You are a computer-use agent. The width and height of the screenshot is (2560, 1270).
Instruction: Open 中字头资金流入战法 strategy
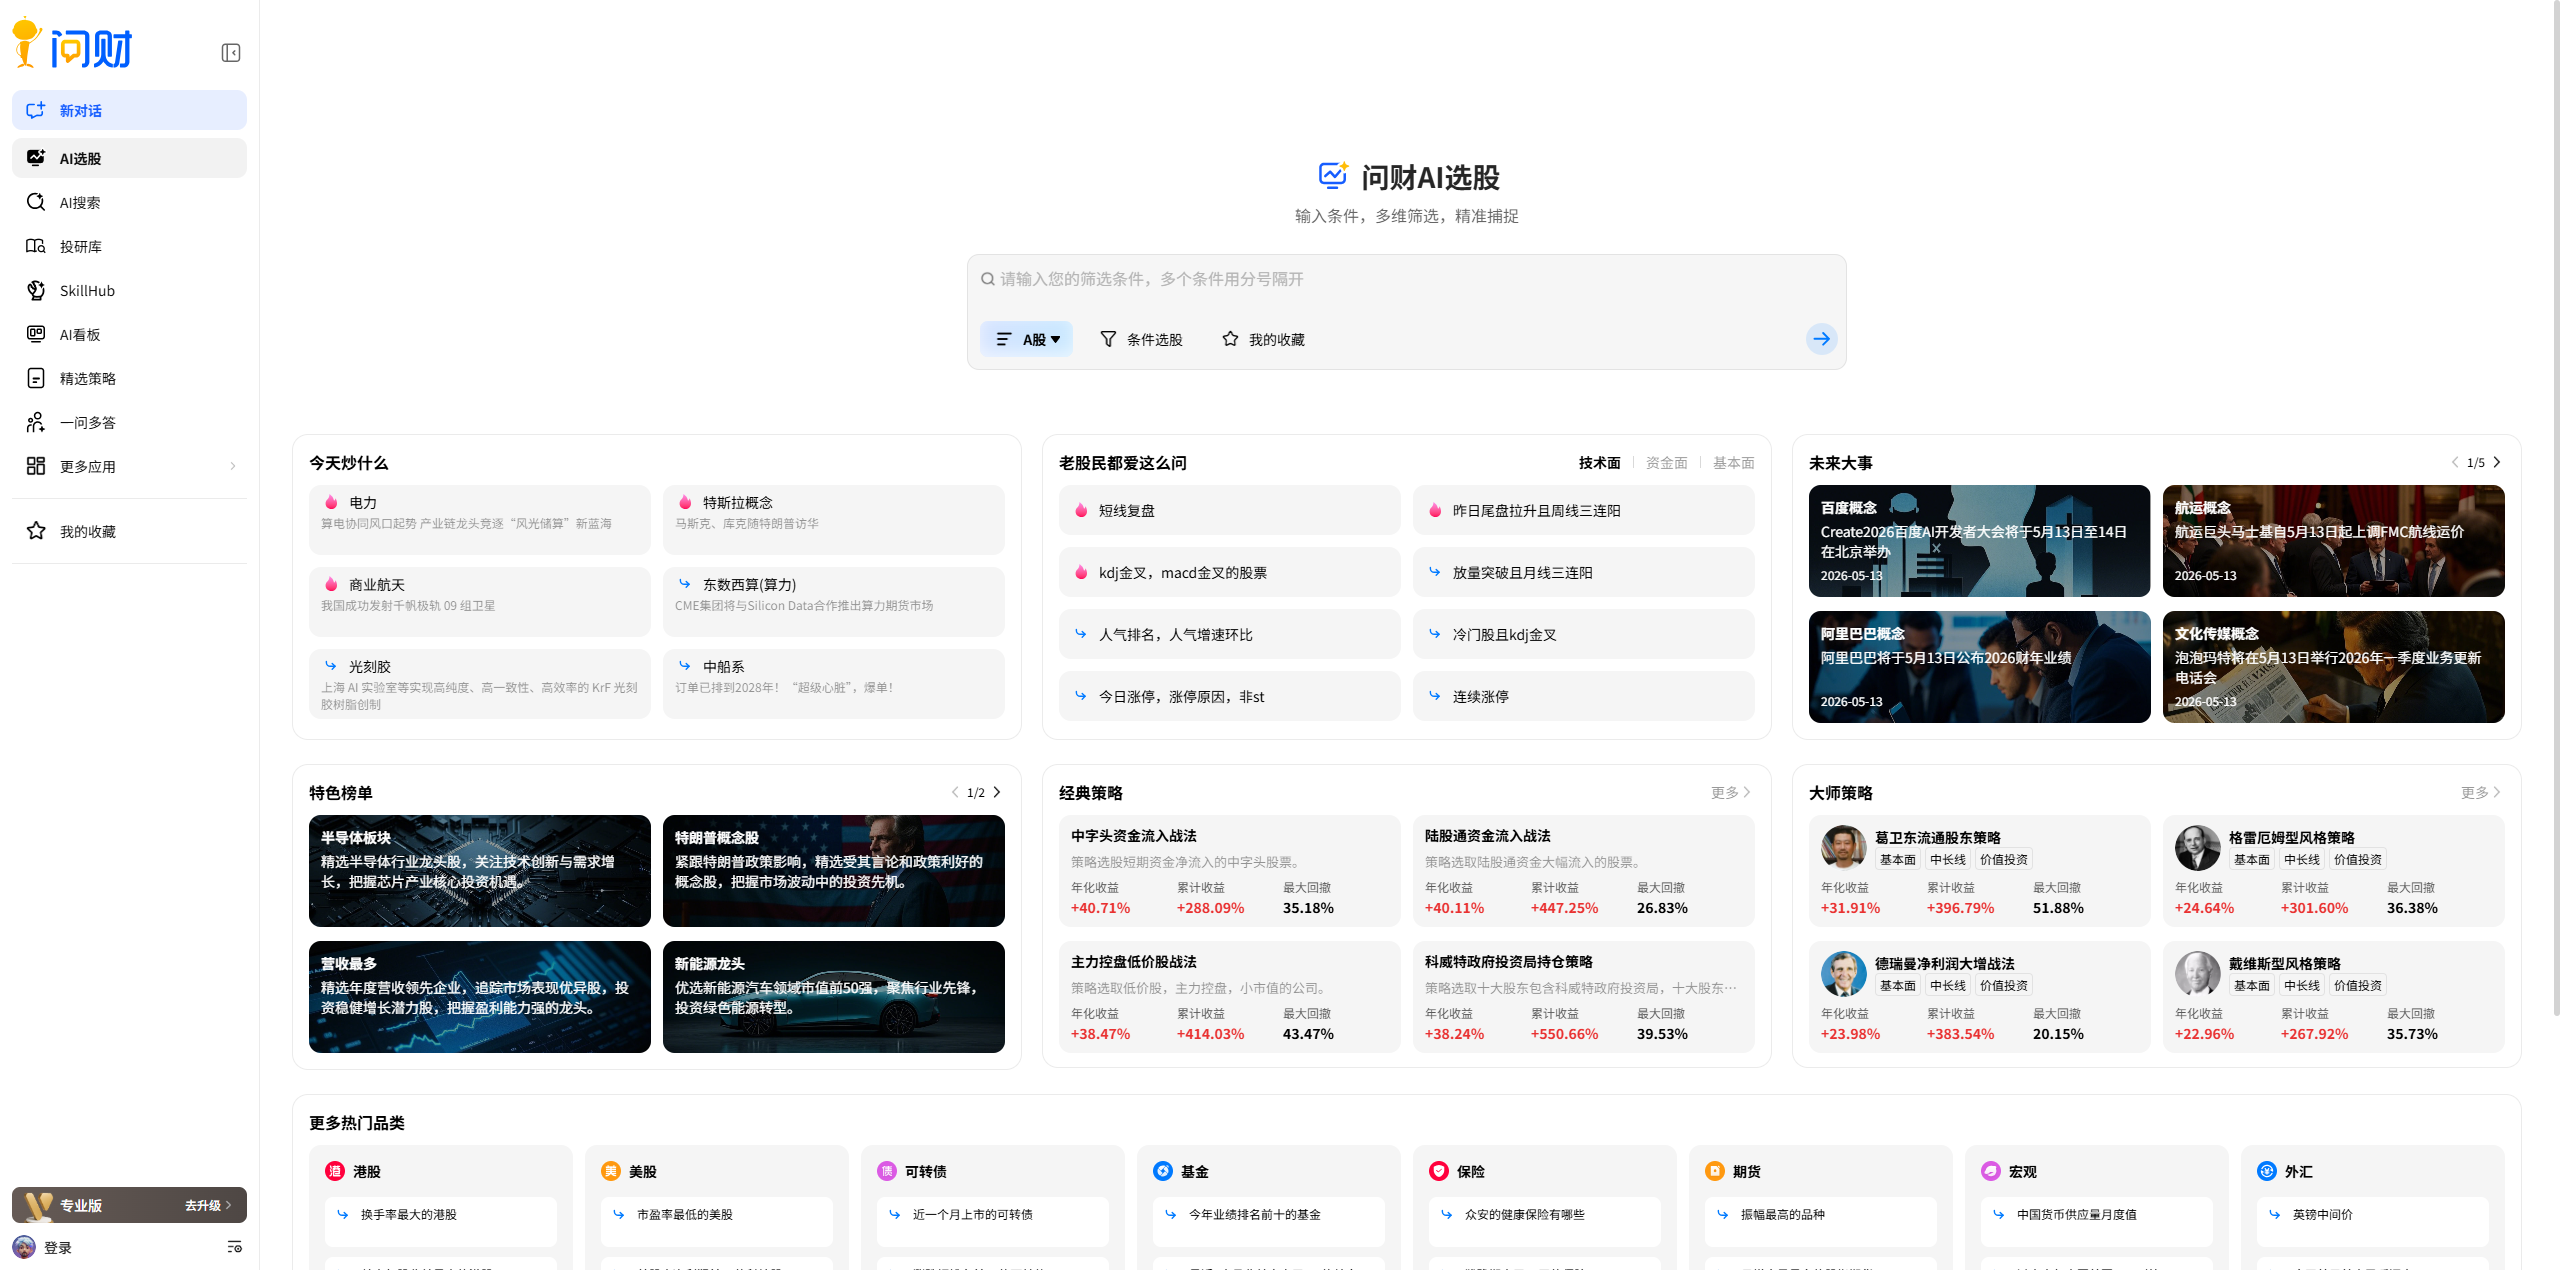(x=1230, y=871)
